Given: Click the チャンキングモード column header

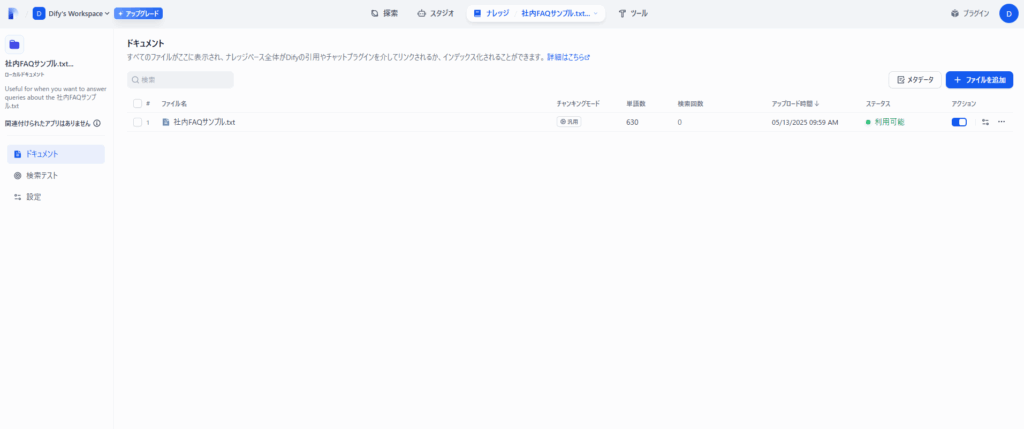Looking at the screenshot, I should tap(578, 103).
